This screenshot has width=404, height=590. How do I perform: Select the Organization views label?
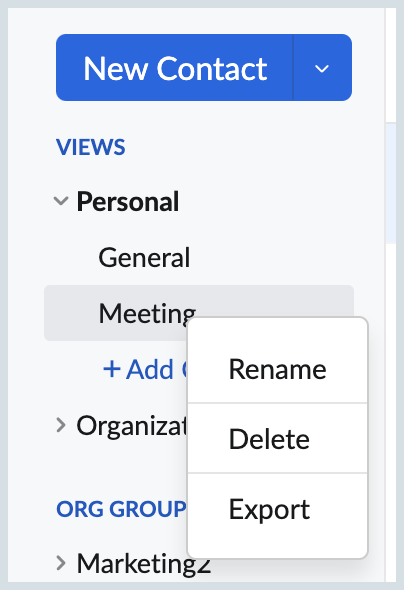point(132,426)
